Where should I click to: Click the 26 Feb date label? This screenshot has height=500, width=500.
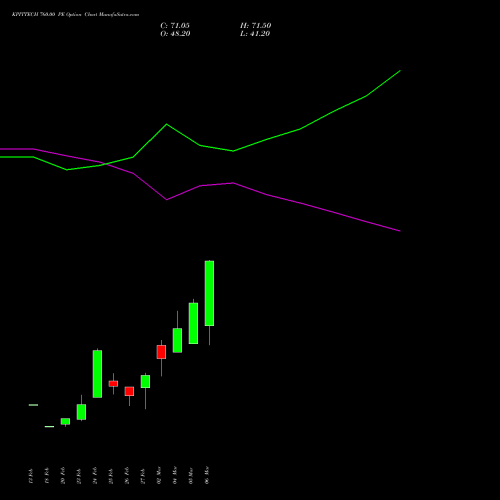click(x=127, y=475)
